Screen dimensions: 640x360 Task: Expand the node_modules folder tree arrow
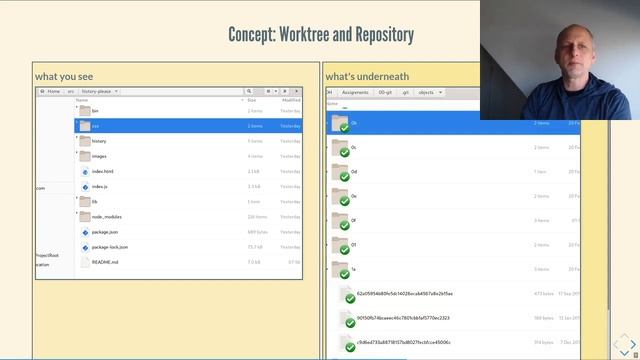tap(77, 213)
